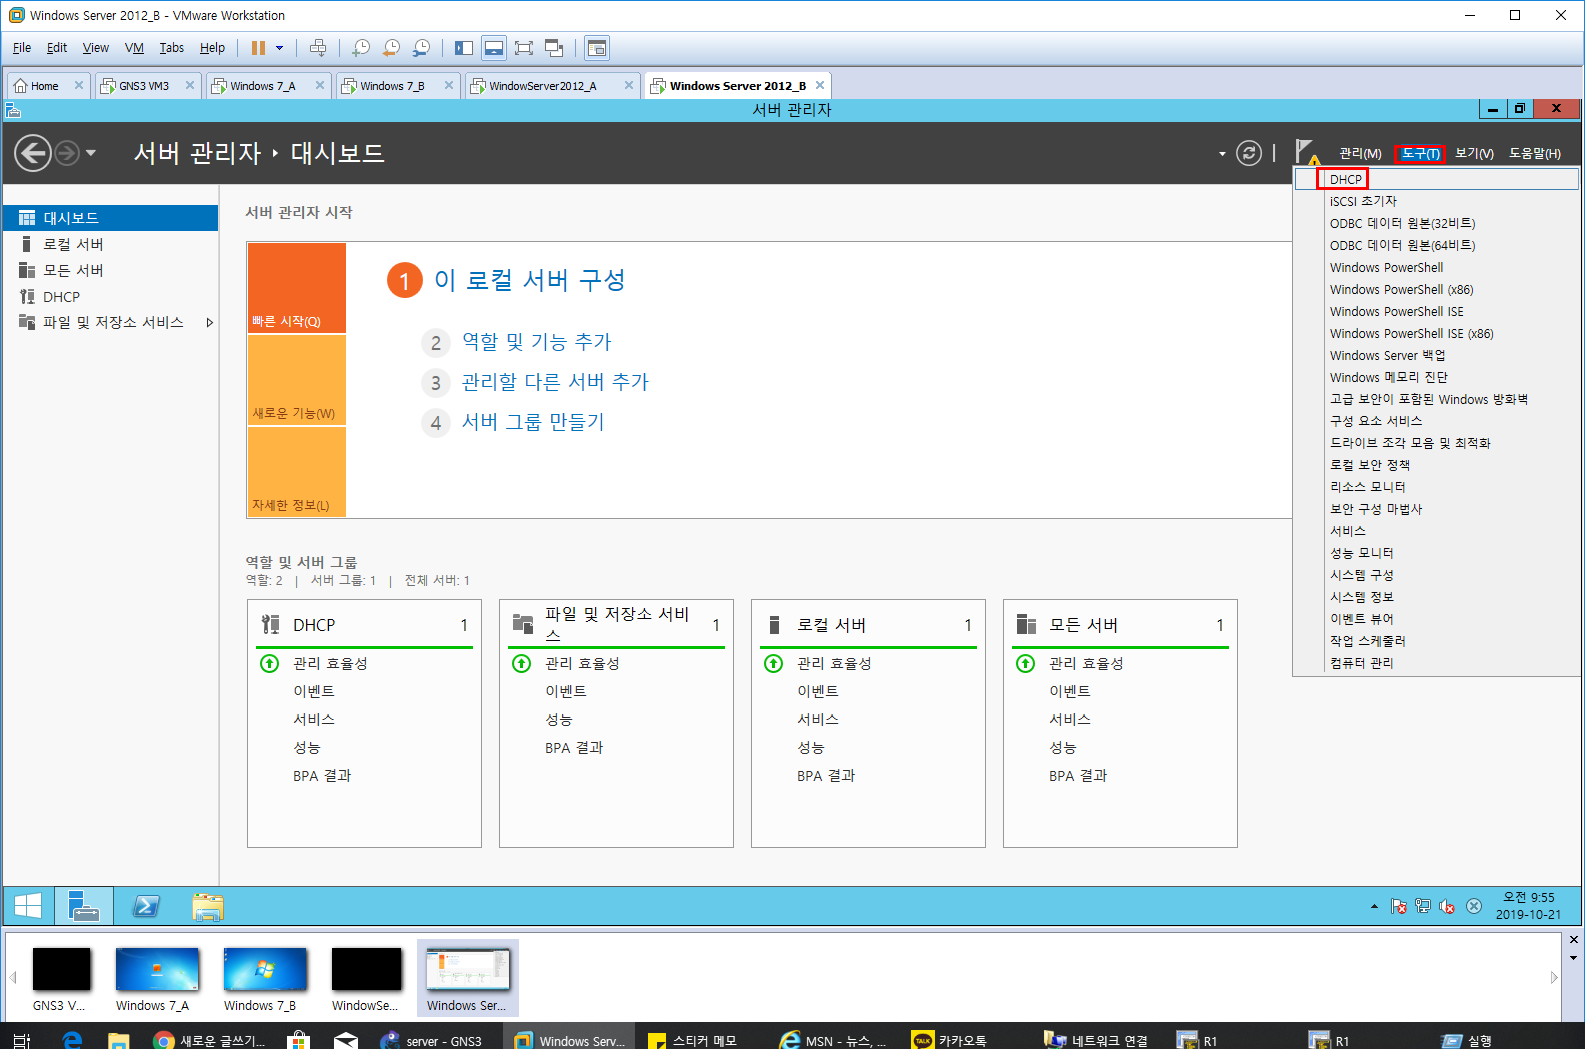The image size is (1585, 1049).
Task: Select Windows 7_A thumbnail
Action: tap(156, 978)
